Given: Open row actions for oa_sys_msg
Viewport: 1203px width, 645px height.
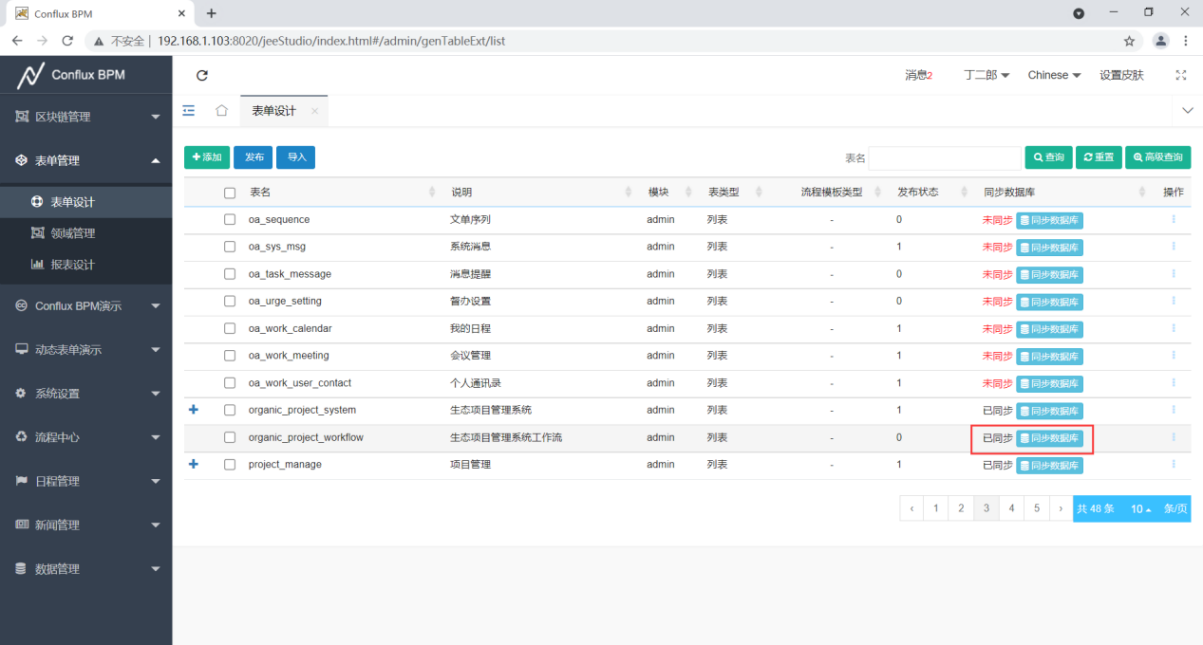Looking at the screenshot, I should coord(1173,246).
